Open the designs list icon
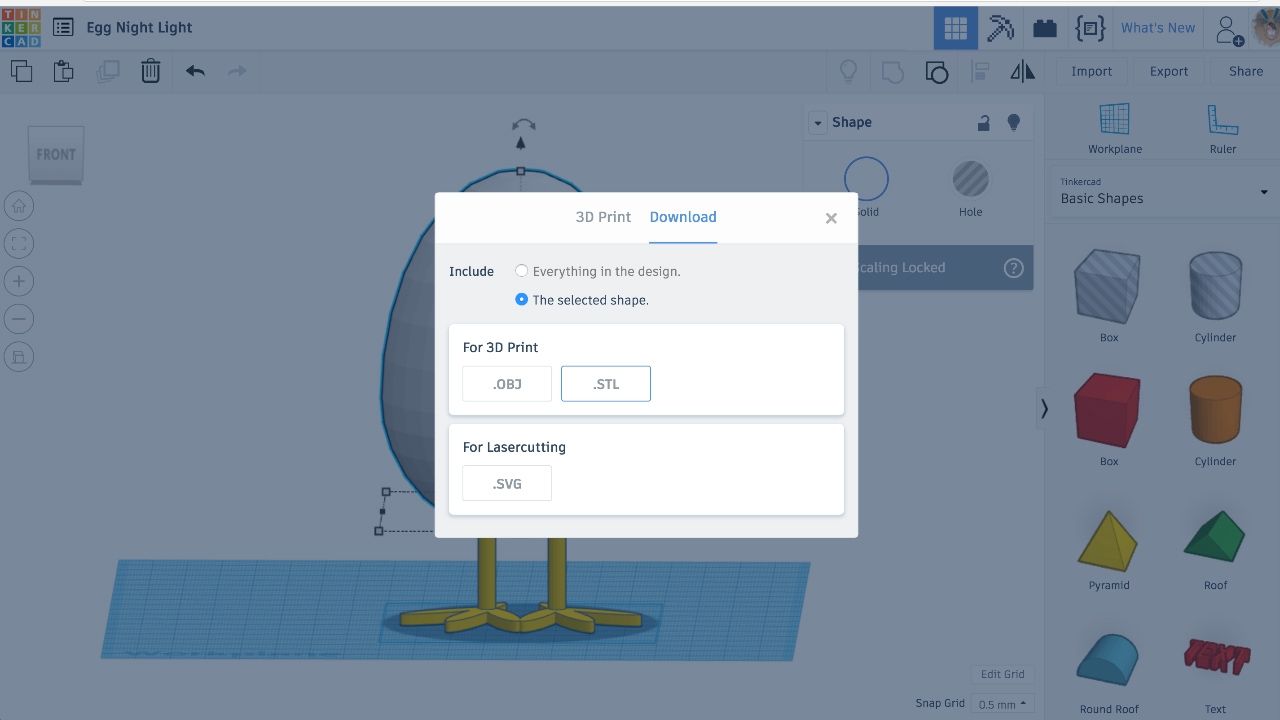 63,27
